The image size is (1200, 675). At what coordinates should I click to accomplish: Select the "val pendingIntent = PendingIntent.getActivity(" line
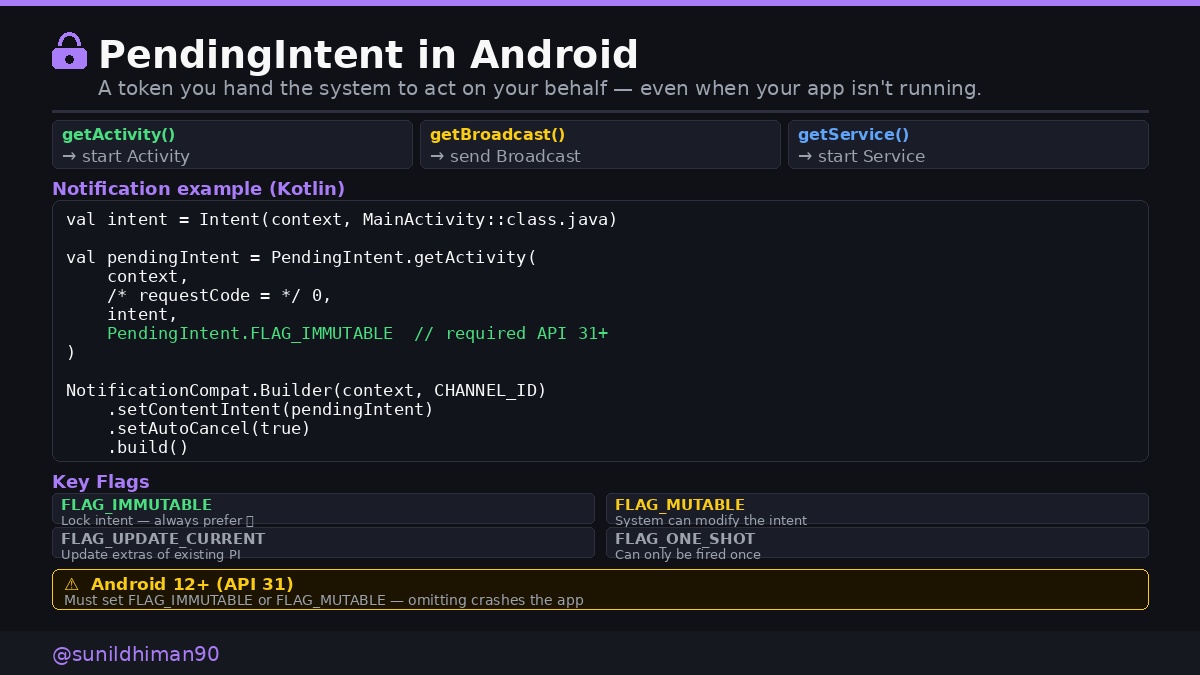[301, 257]
